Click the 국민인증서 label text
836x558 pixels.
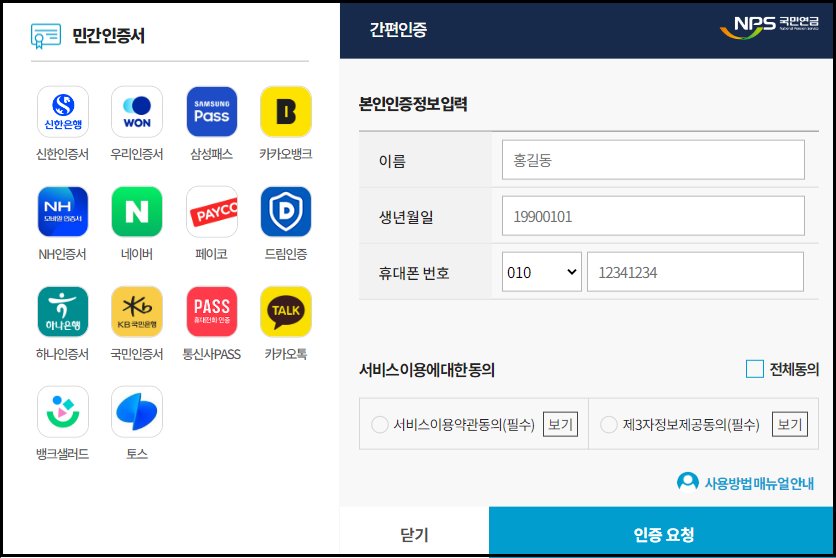tap(137, 354)
